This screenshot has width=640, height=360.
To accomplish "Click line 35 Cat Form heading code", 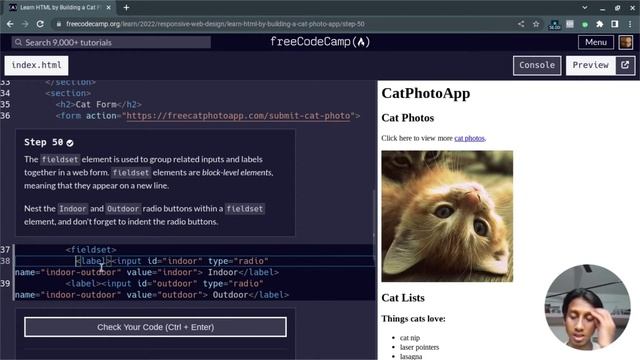I will (98, 104).
